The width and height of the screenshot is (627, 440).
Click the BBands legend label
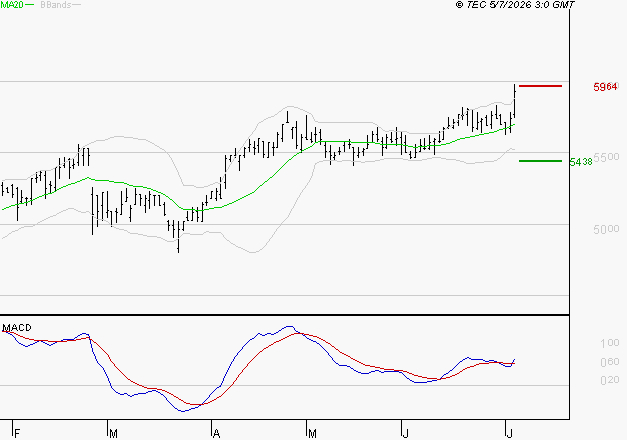[x=56, y=5]
